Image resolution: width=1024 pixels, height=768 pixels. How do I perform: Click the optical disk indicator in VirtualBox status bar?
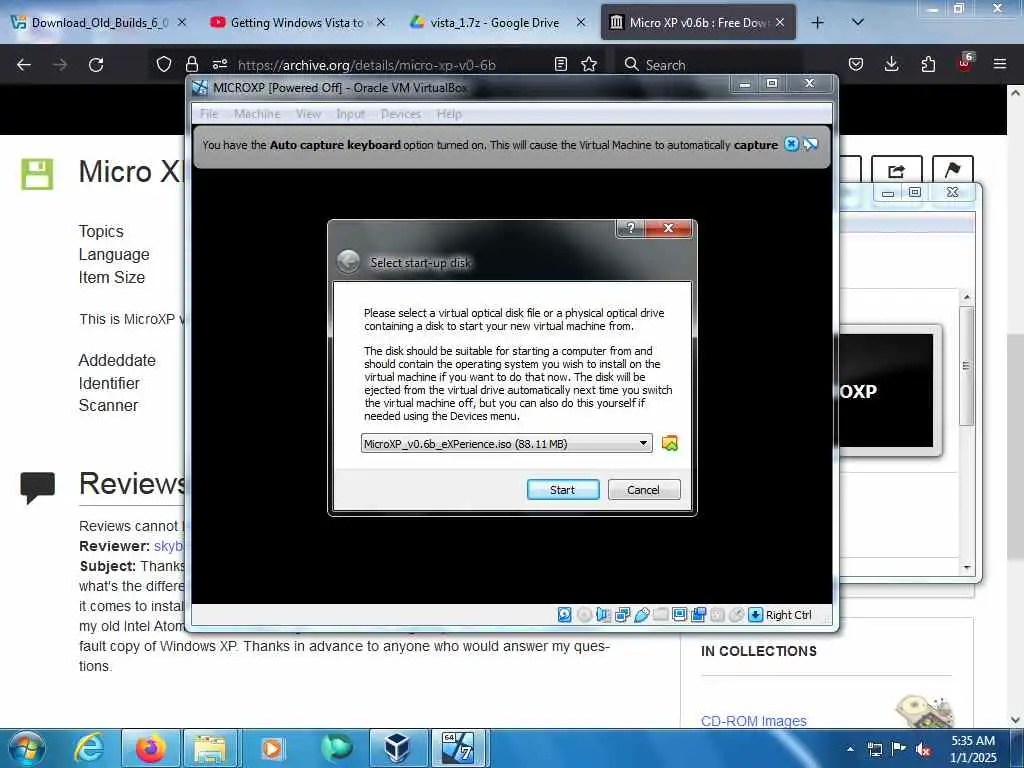coord(584,615)
